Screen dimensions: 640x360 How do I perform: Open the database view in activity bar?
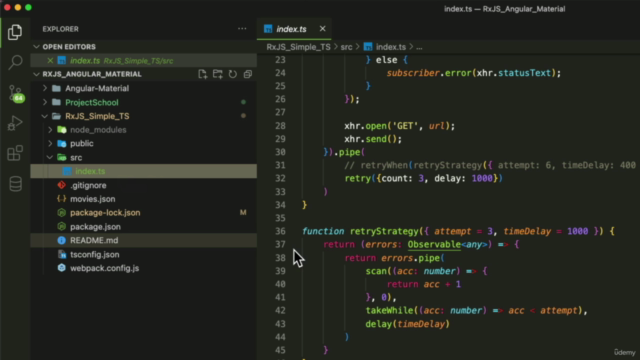pyautogui.click(x=15, y=184)
